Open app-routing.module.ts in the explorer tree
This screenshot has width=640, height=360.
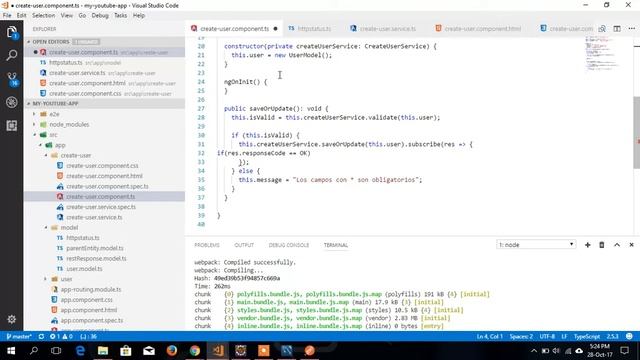coord(91,289)
